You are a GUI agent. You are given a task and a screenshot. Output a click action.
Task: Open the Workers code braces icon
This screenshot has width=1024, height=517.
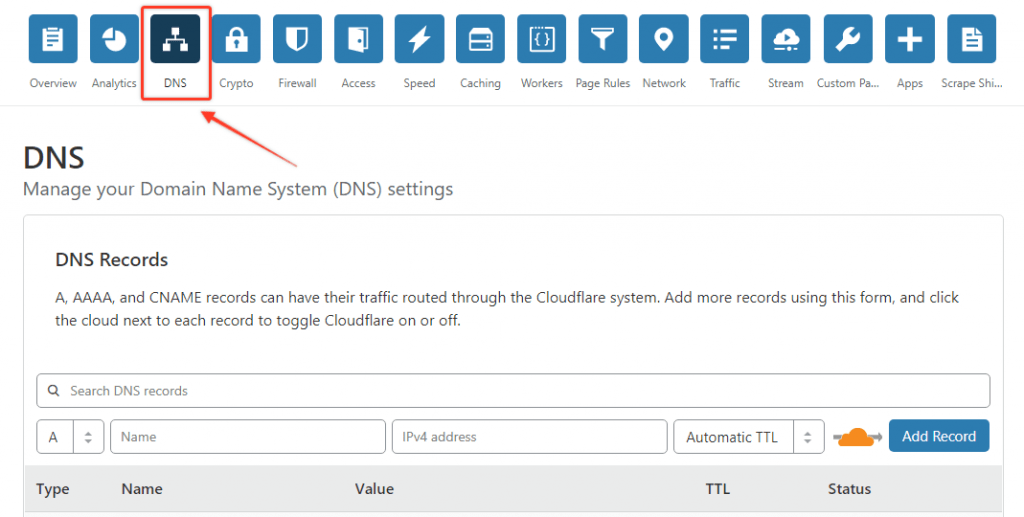(541, 39)
